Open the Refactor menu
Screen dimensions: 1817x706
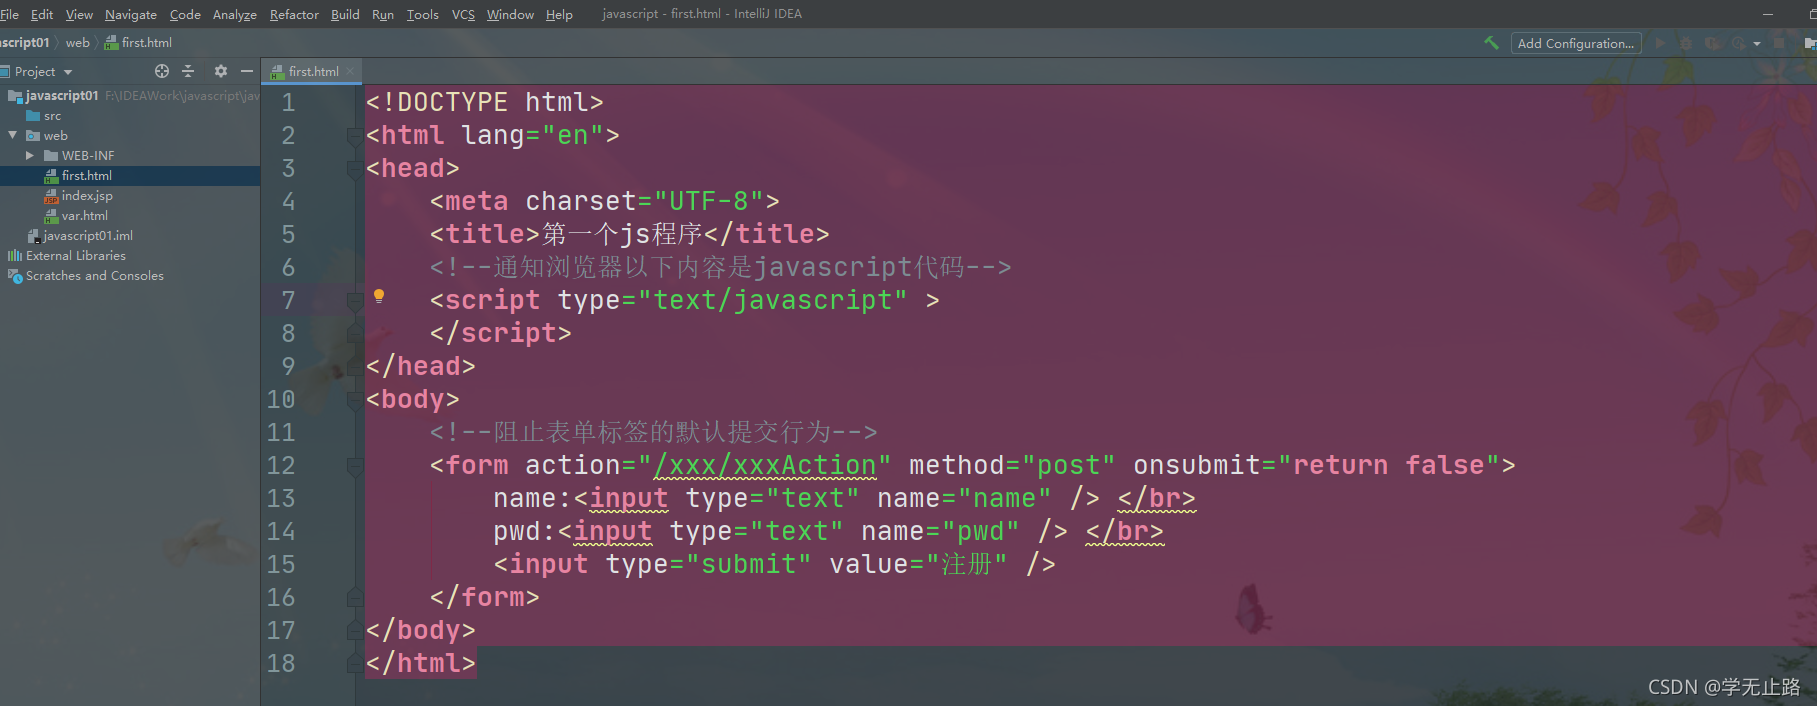coord(294,14)
